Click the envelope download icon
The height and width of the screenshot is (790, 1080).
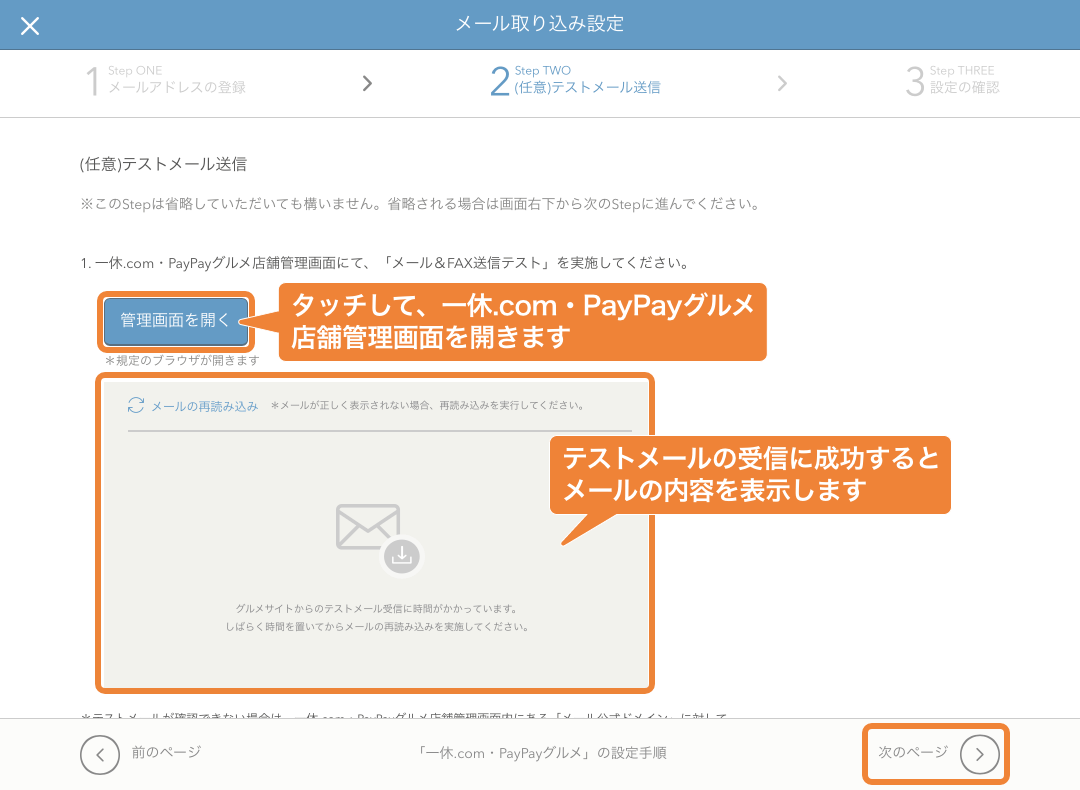[378, 539]
